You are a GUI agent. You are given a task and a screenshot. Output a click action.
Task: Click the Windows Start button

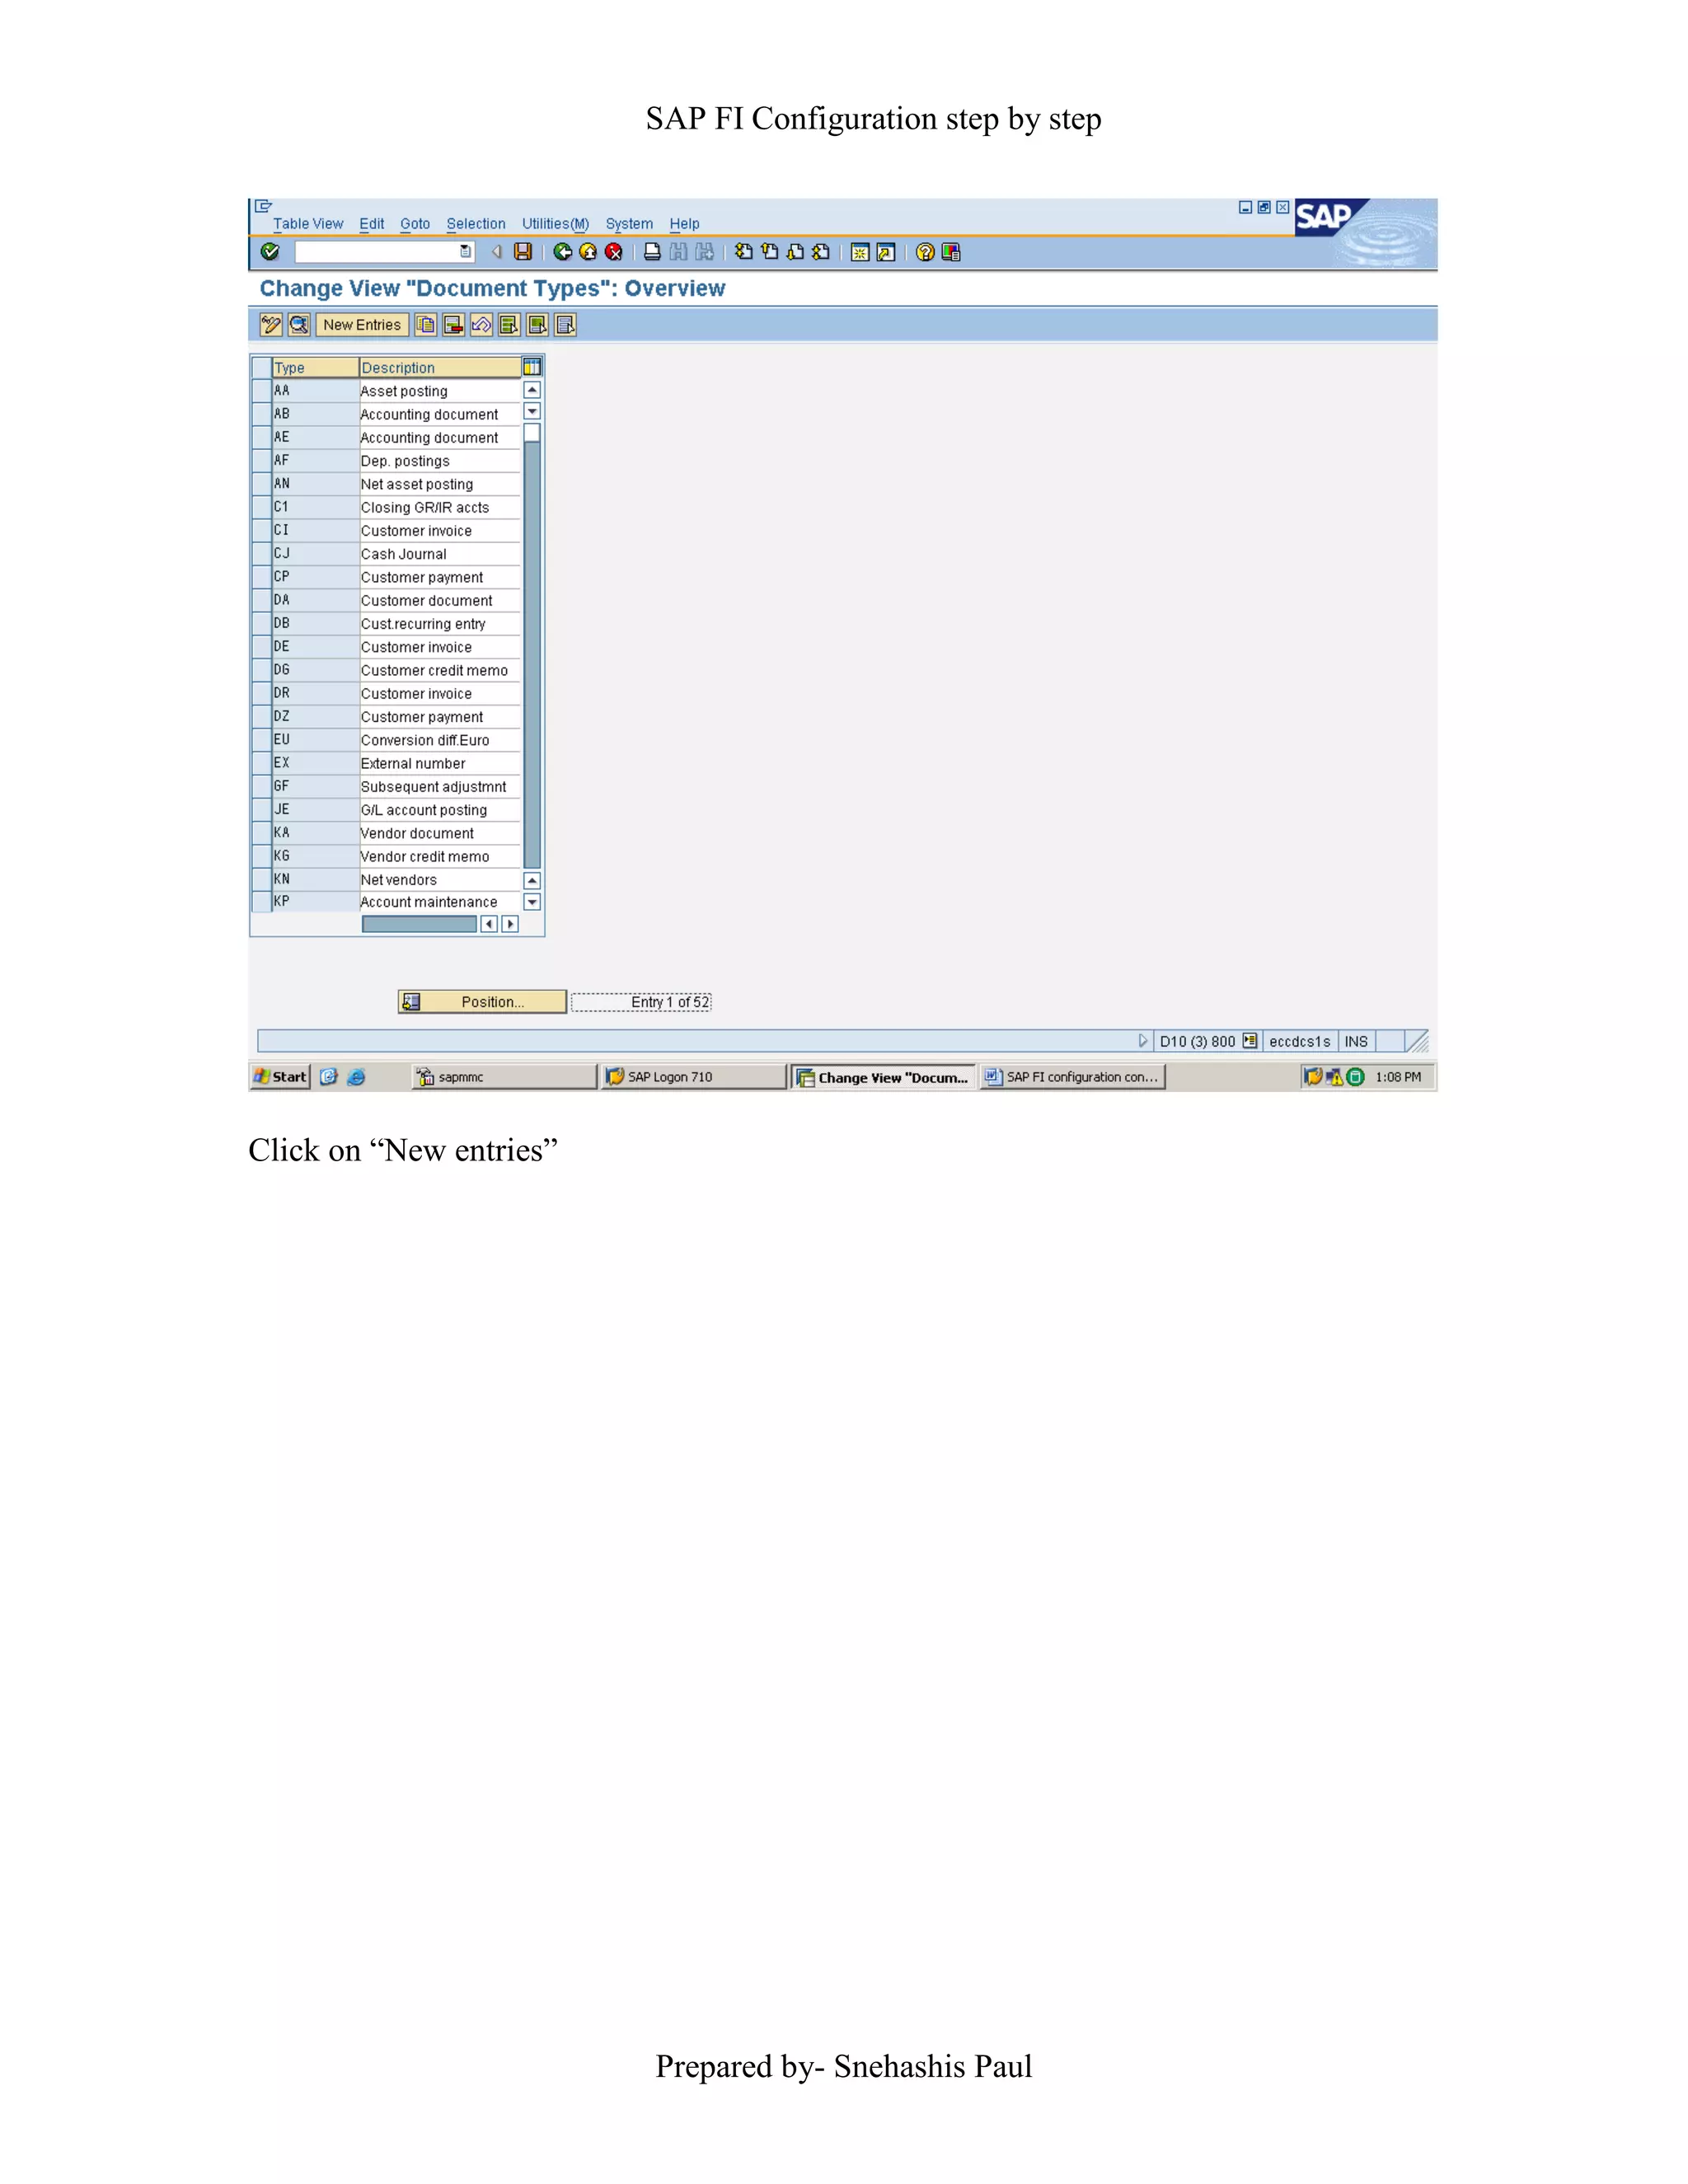(x=280, y=1077)
